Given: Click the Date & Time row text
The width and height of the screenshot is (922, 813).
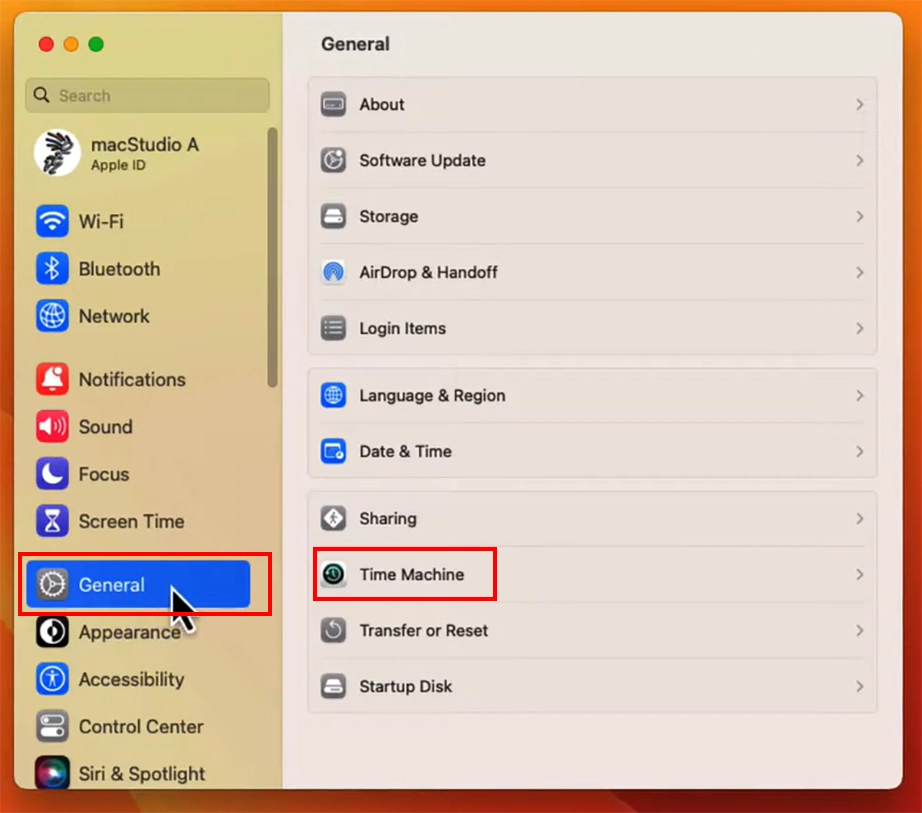Looking at the screenshot, I should pos(405,451).
